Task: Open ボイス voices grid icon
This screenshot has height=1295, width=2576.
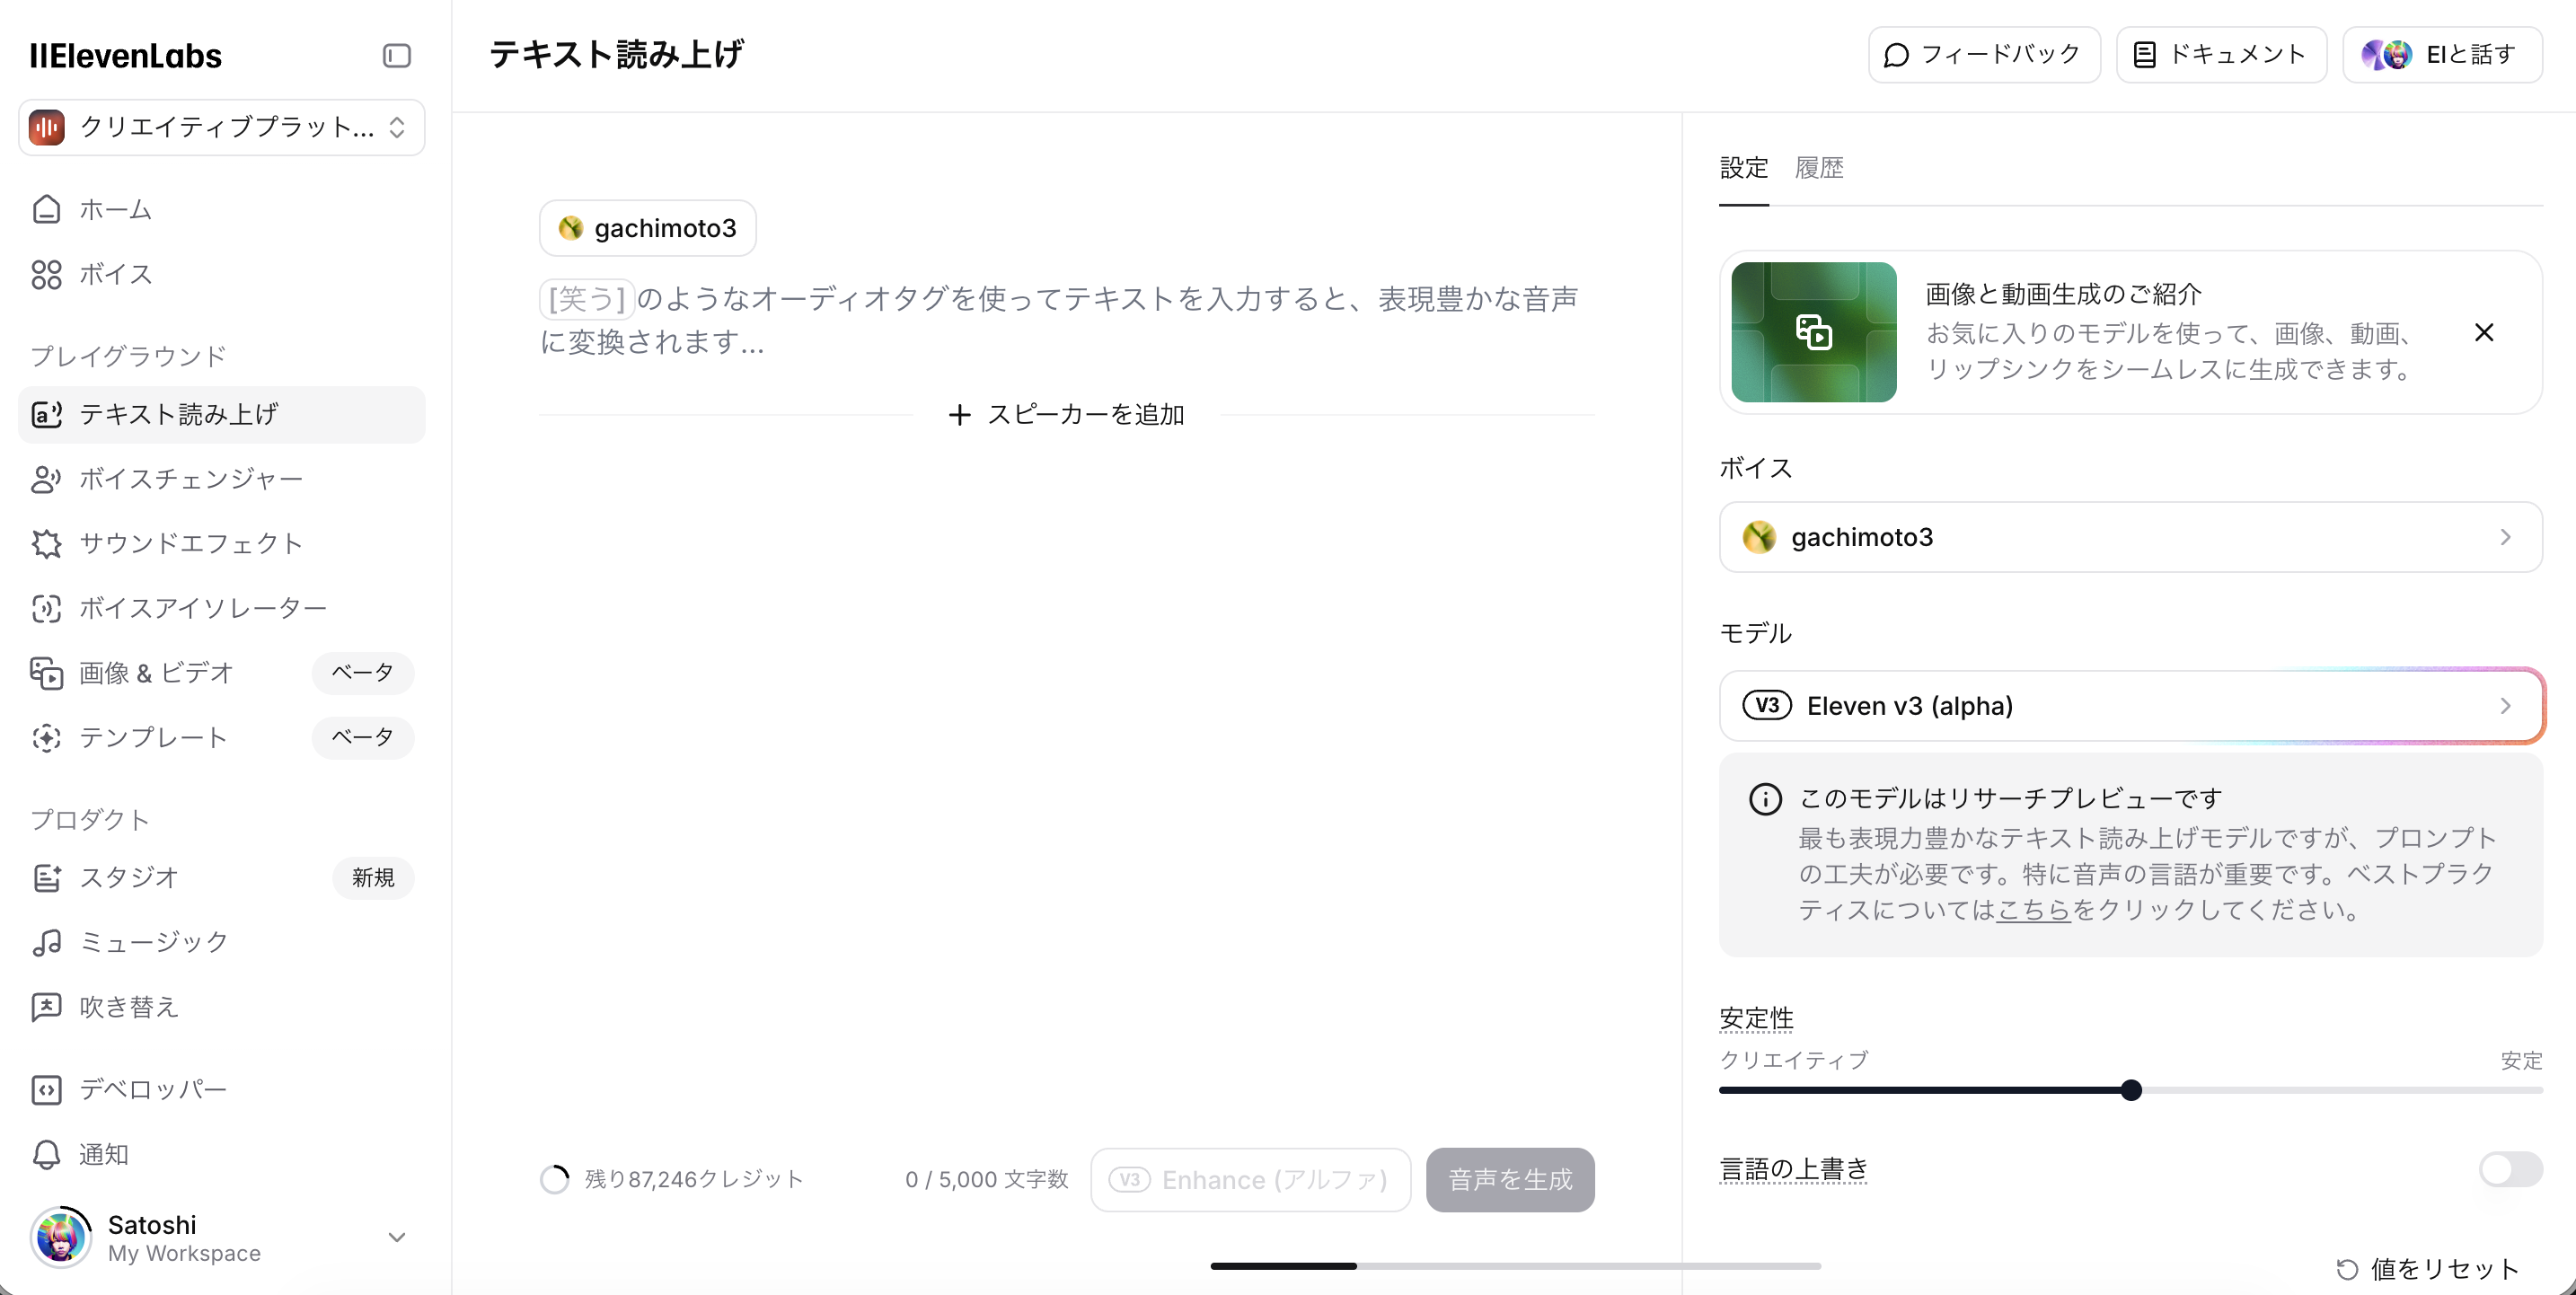Action: pyautogui.click(x=46, y=274)
